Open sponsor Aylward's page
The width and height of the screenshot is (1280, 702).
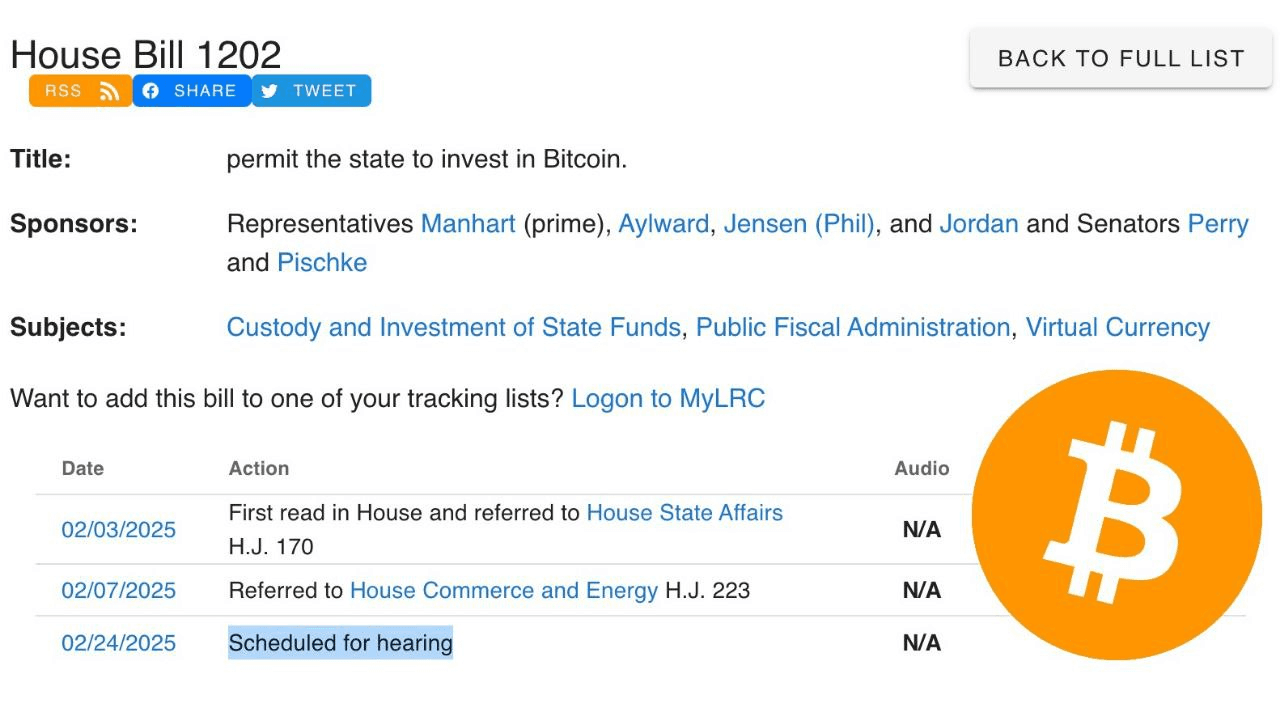[x=663, y=223]
